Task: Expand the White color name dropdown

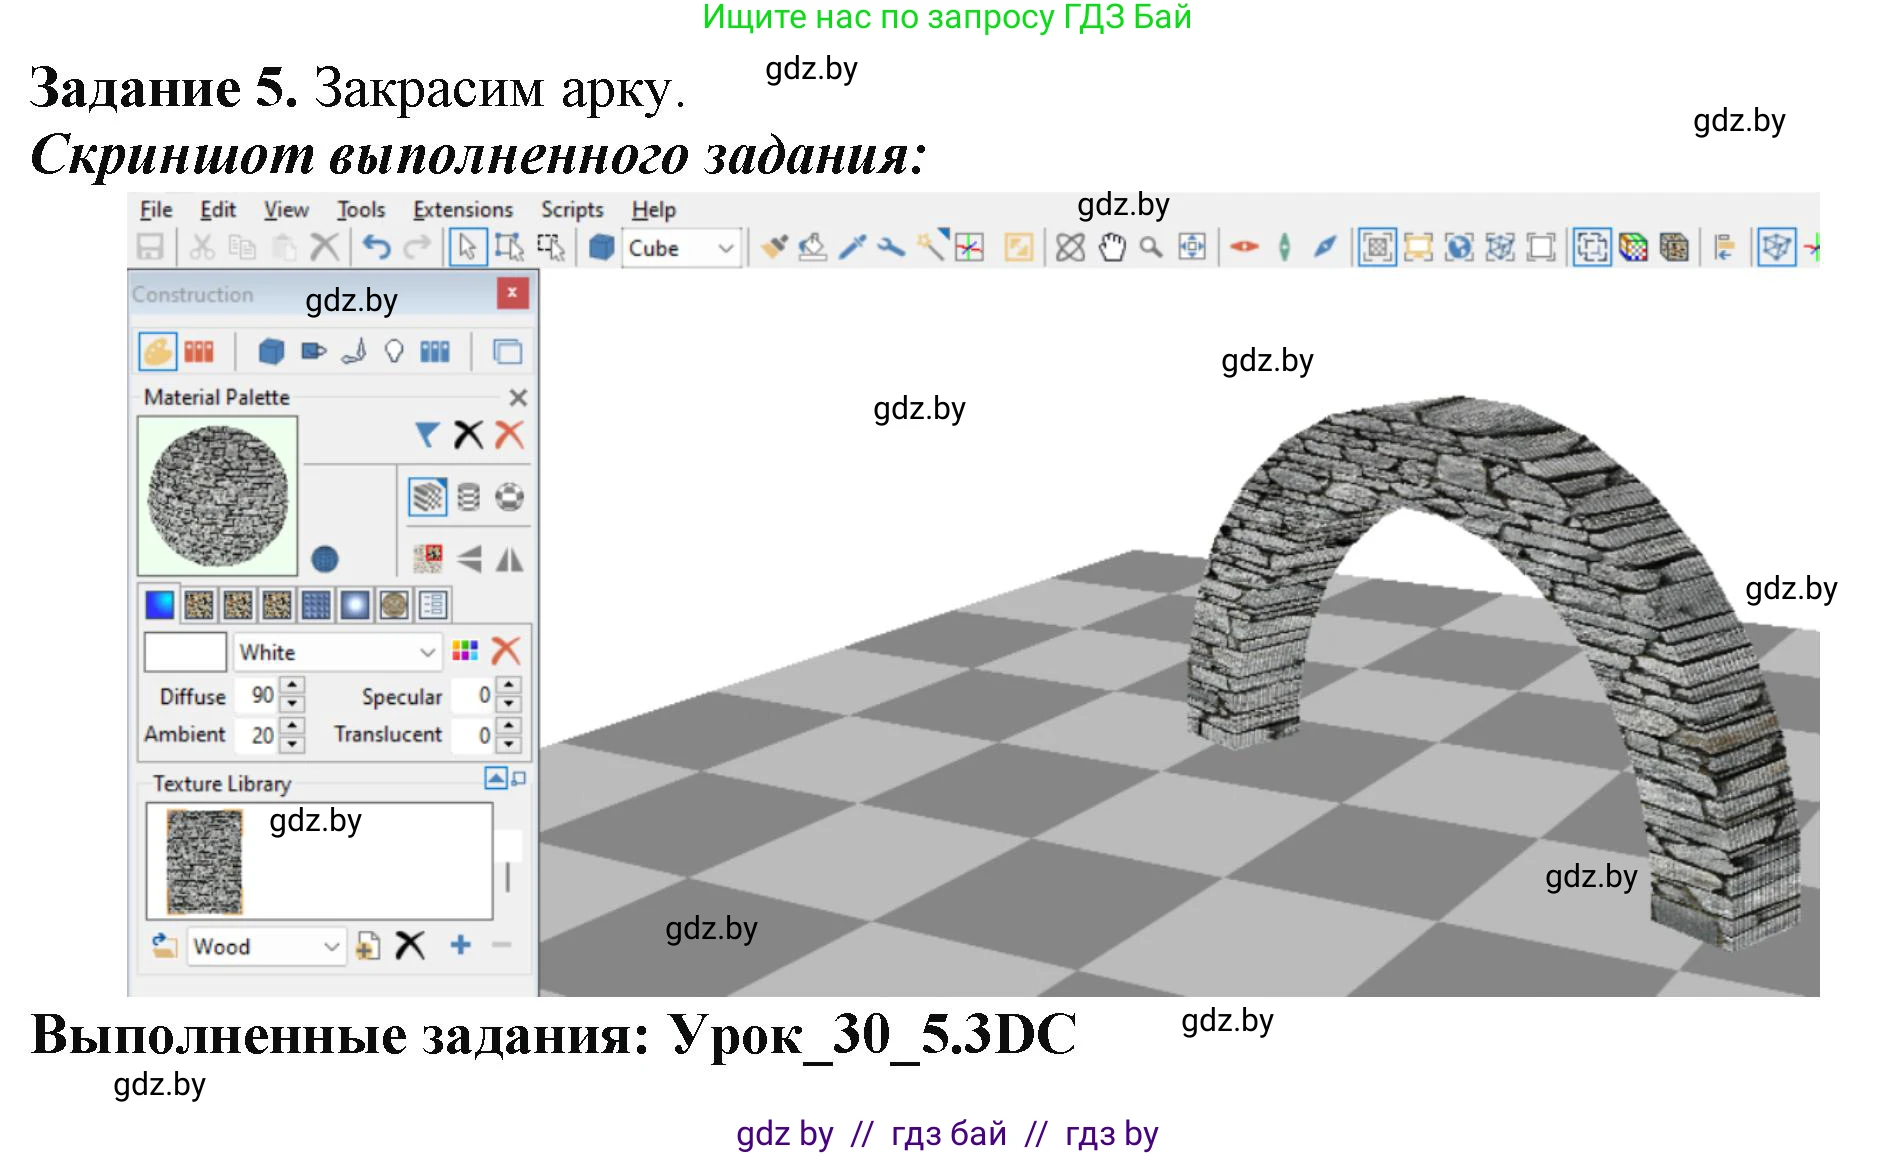Action: coord(427,653)
